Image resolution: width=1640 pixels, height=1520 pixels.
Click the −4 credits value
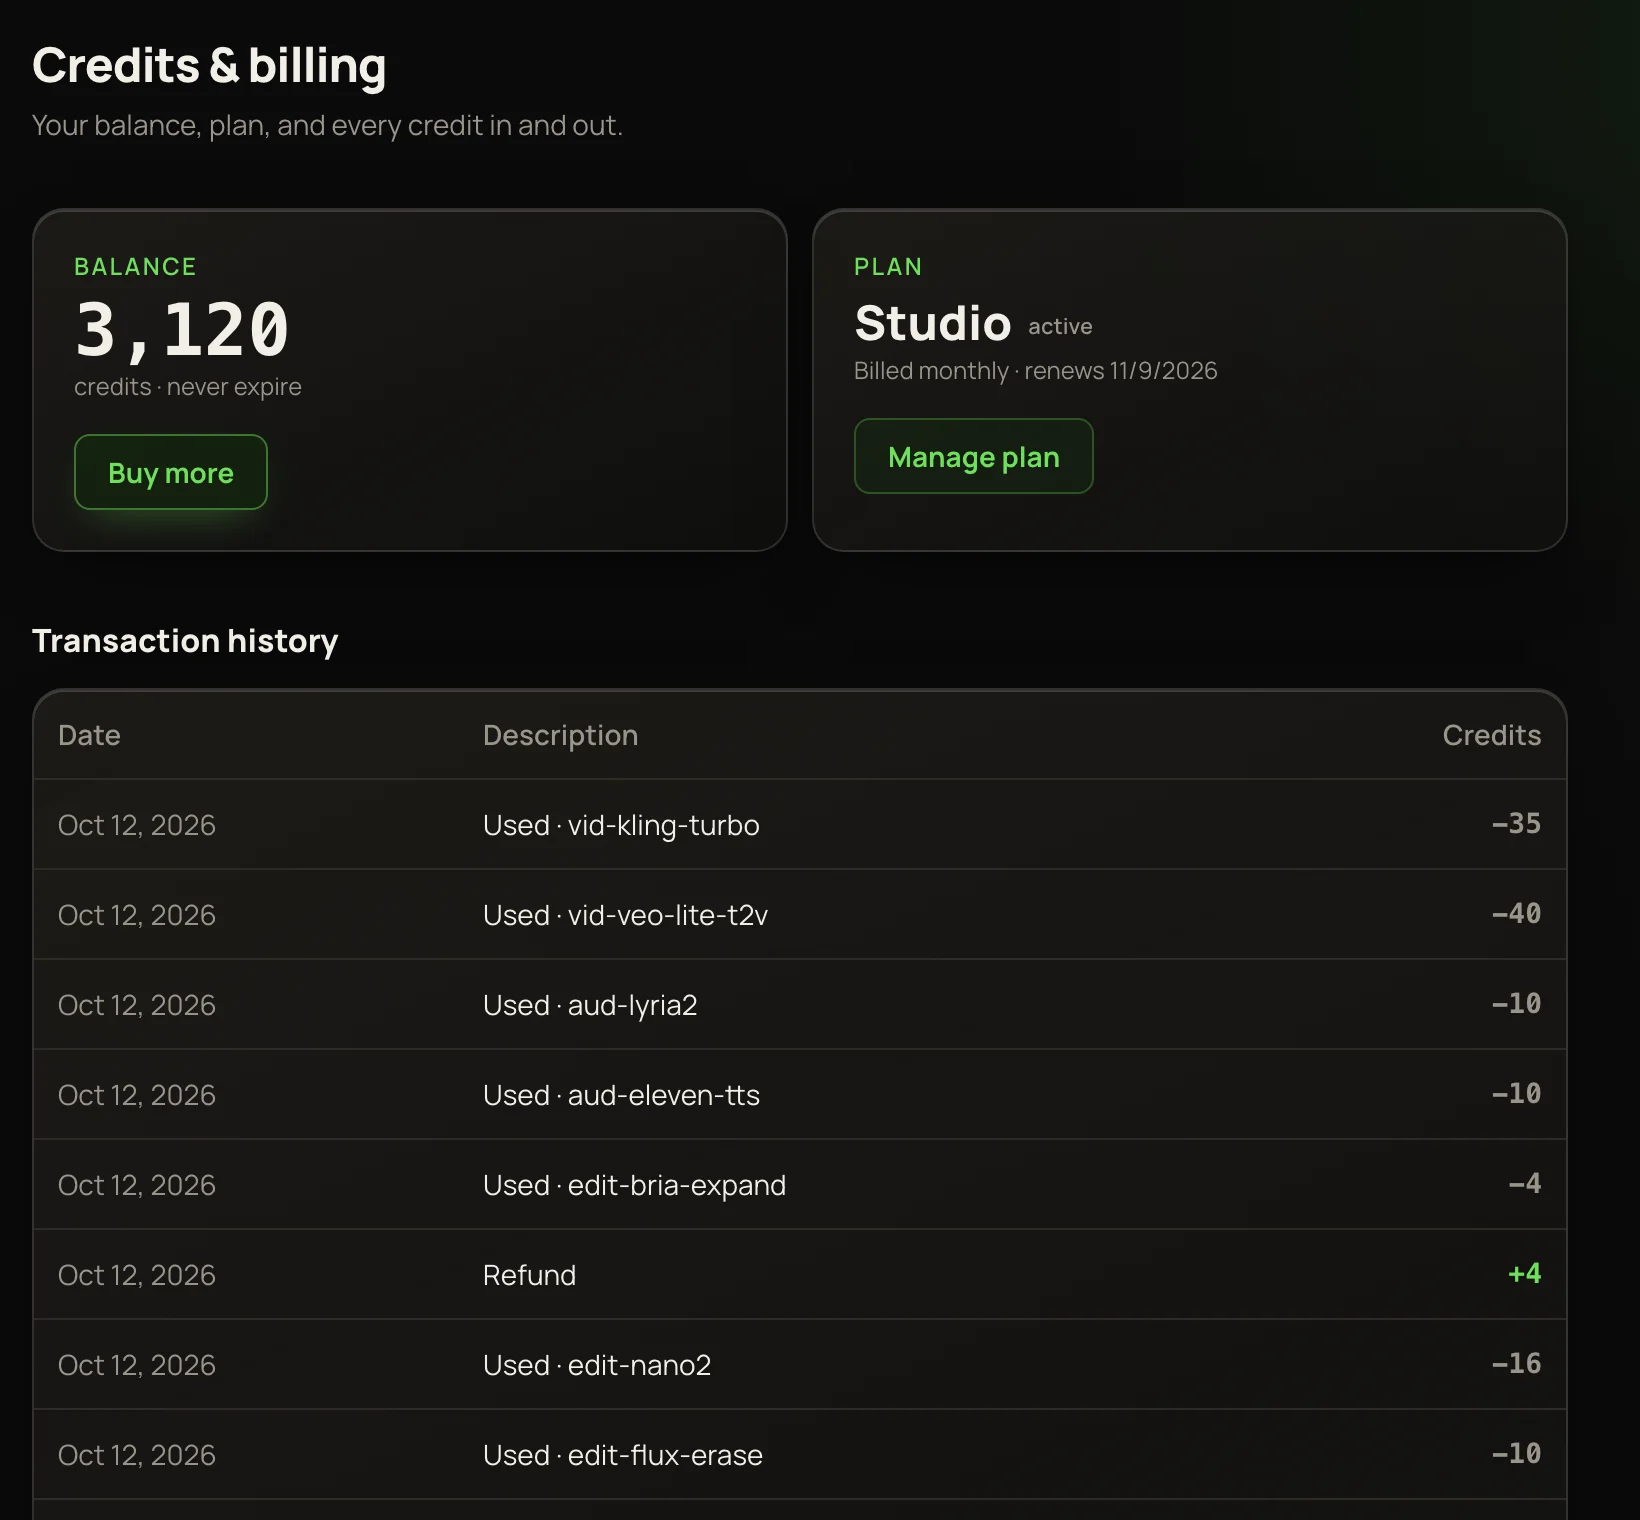[1524, 1183]
